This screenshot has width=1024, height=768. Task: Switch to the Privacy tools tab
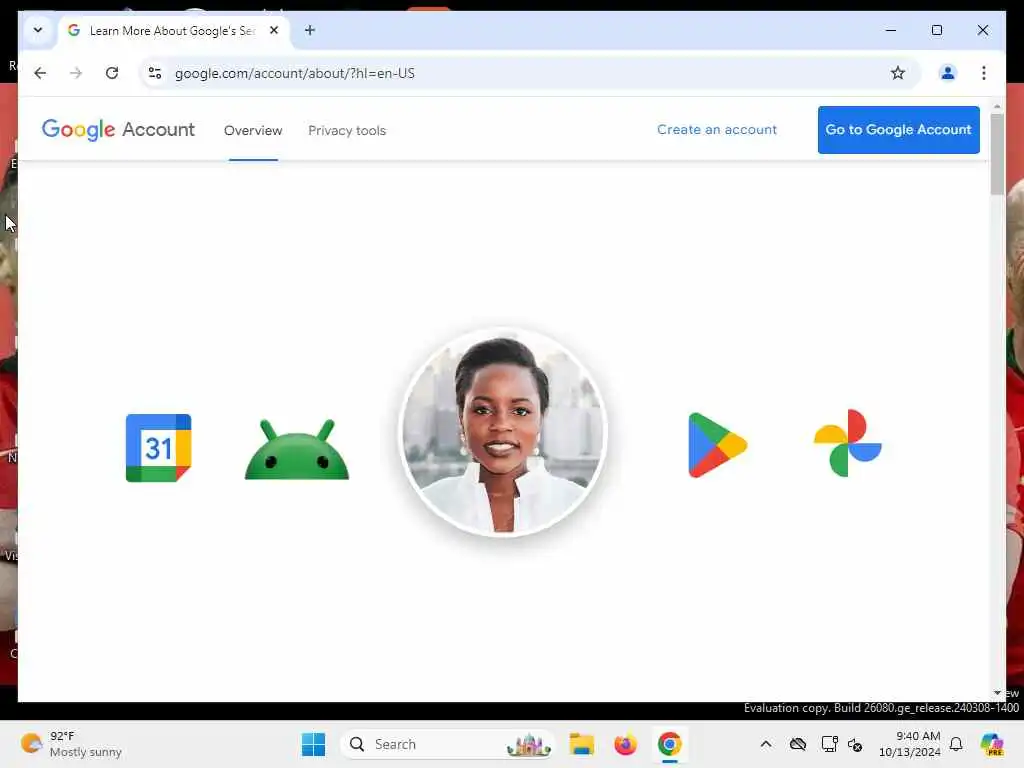[347, 131]
